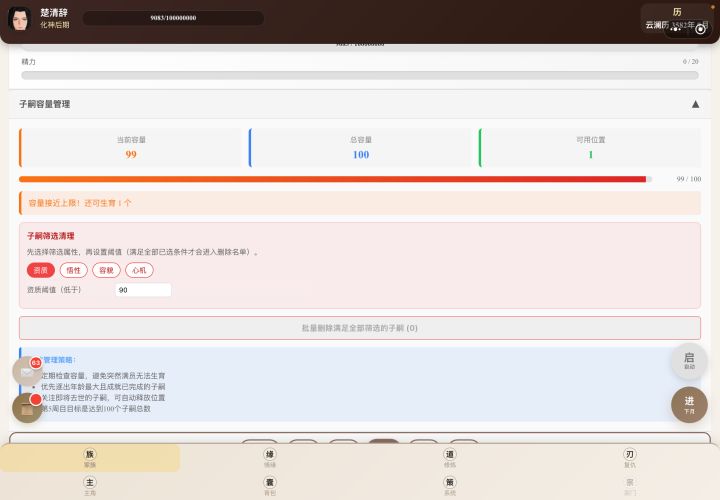
Task: Focus the 资质阈值 input showing 90
Action: tap(143, 290)
